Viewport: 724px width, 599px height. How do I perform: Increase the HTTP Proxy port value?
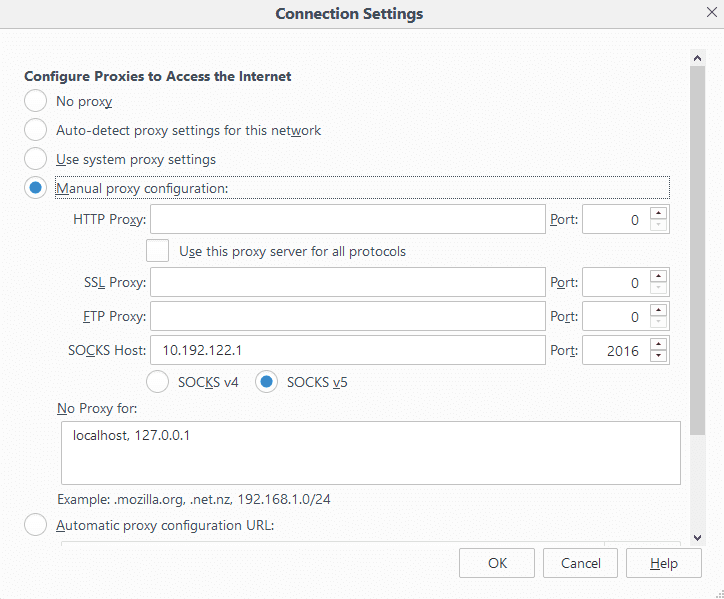pyautogui.click(x=658, y=212)
